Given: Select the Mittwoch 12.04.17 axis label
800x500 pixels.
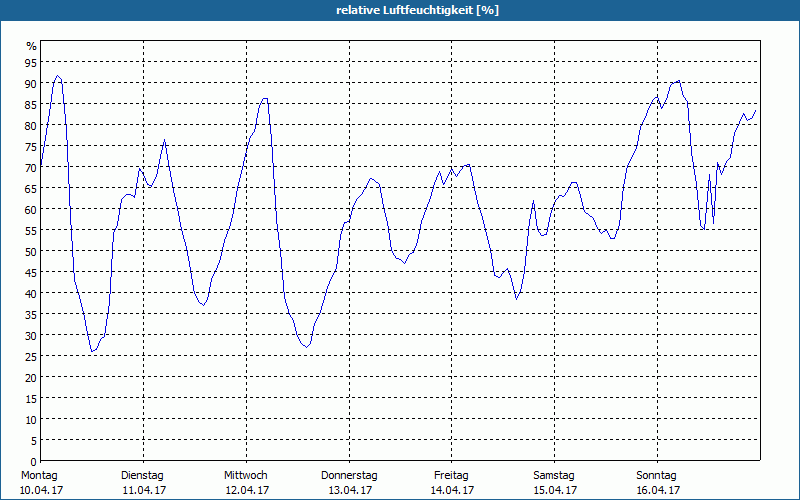Looking at the screenshot, I should click(246, 483).
